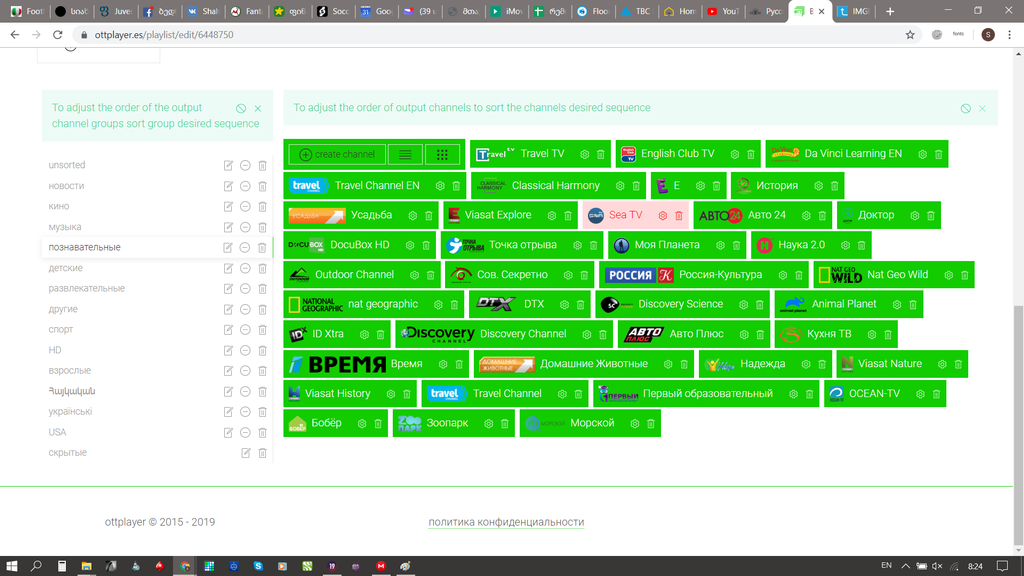
Task: Open Skype from the taskbar
Action: point(258,566)
